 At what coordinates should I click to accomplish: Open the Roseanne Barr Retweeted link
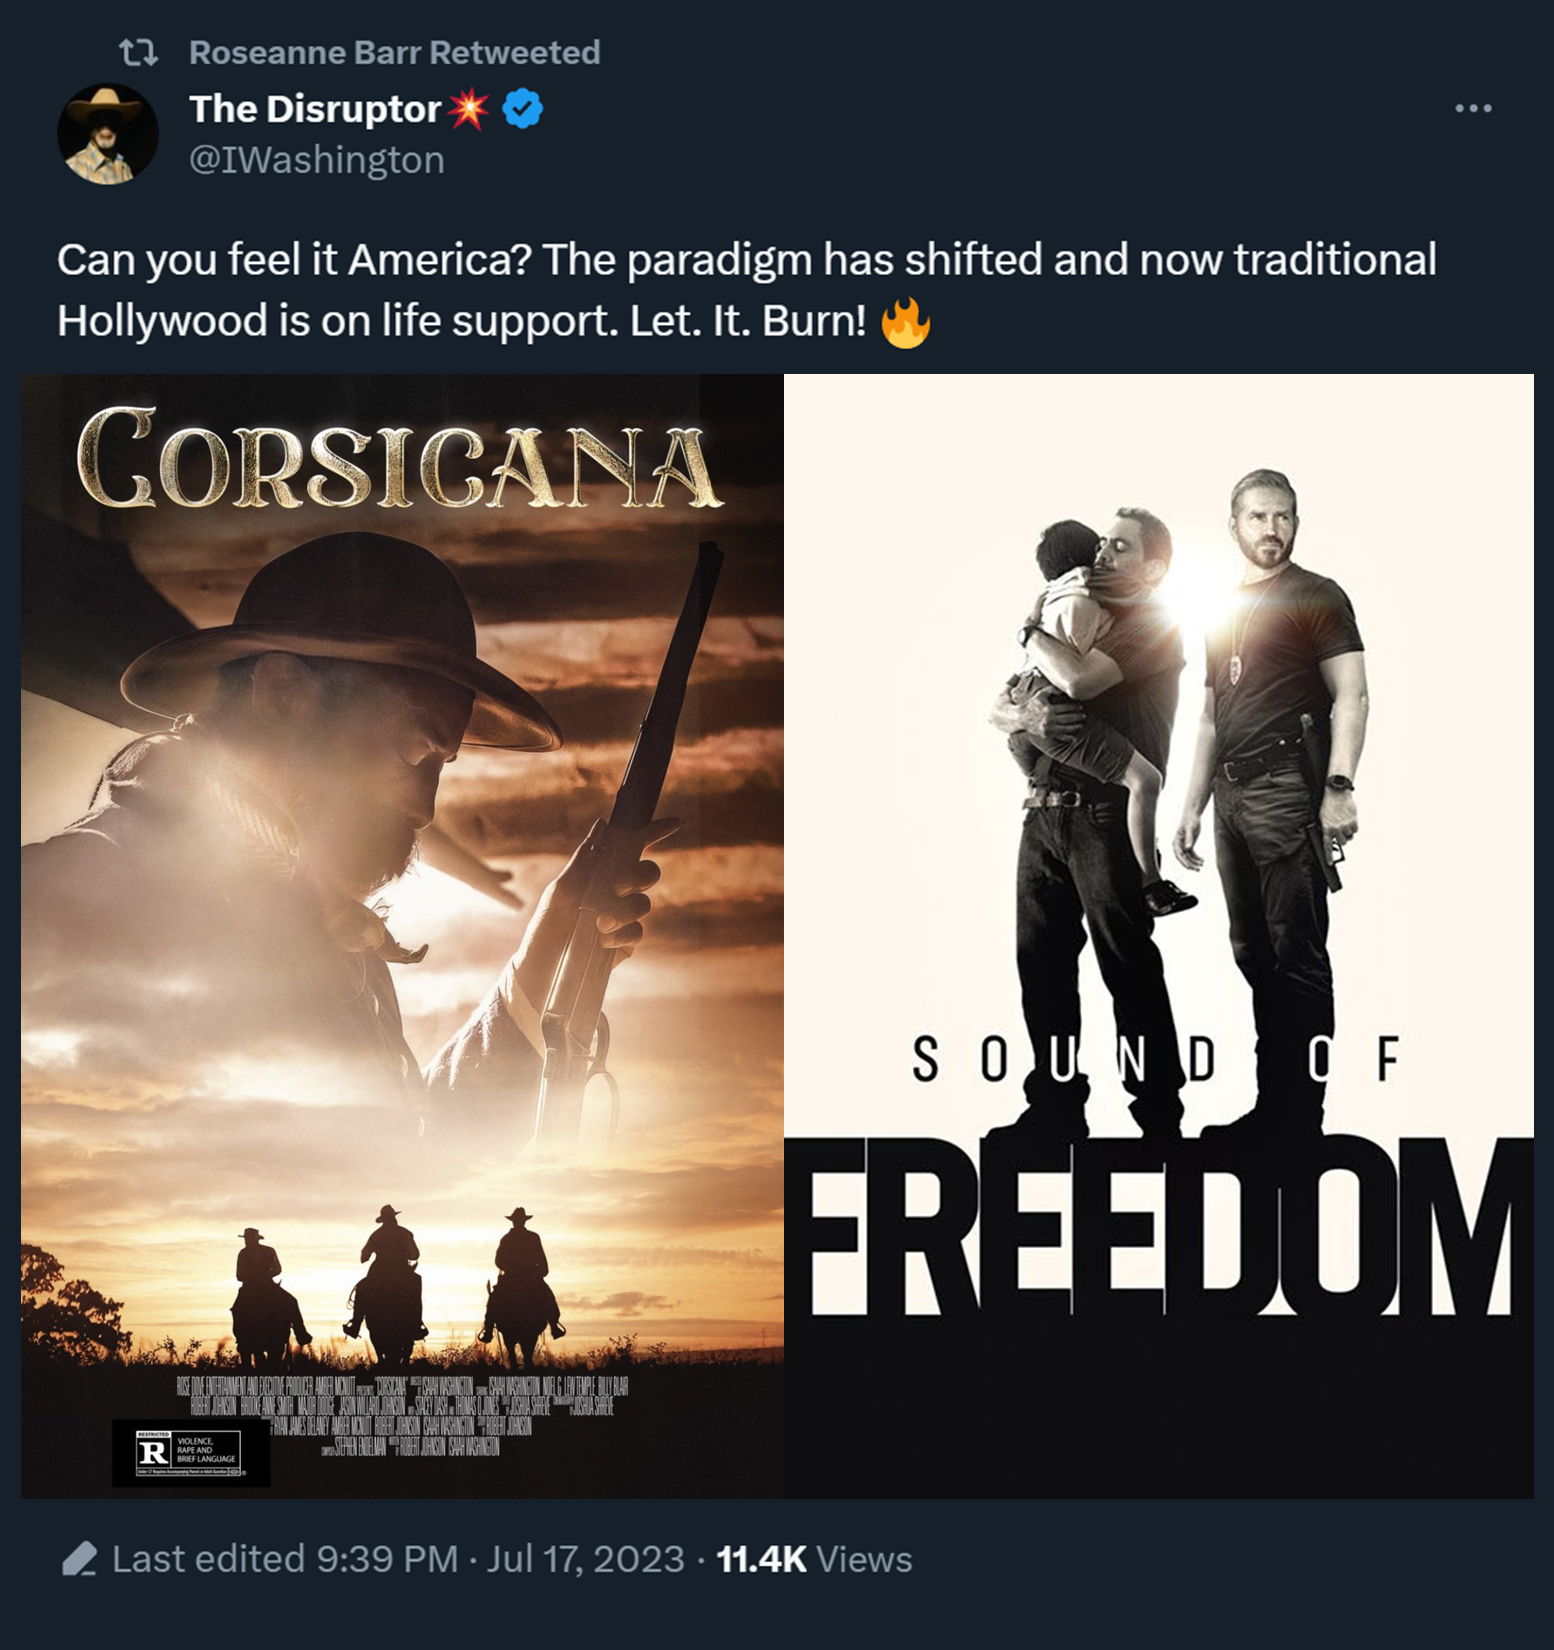click(394, 52)
